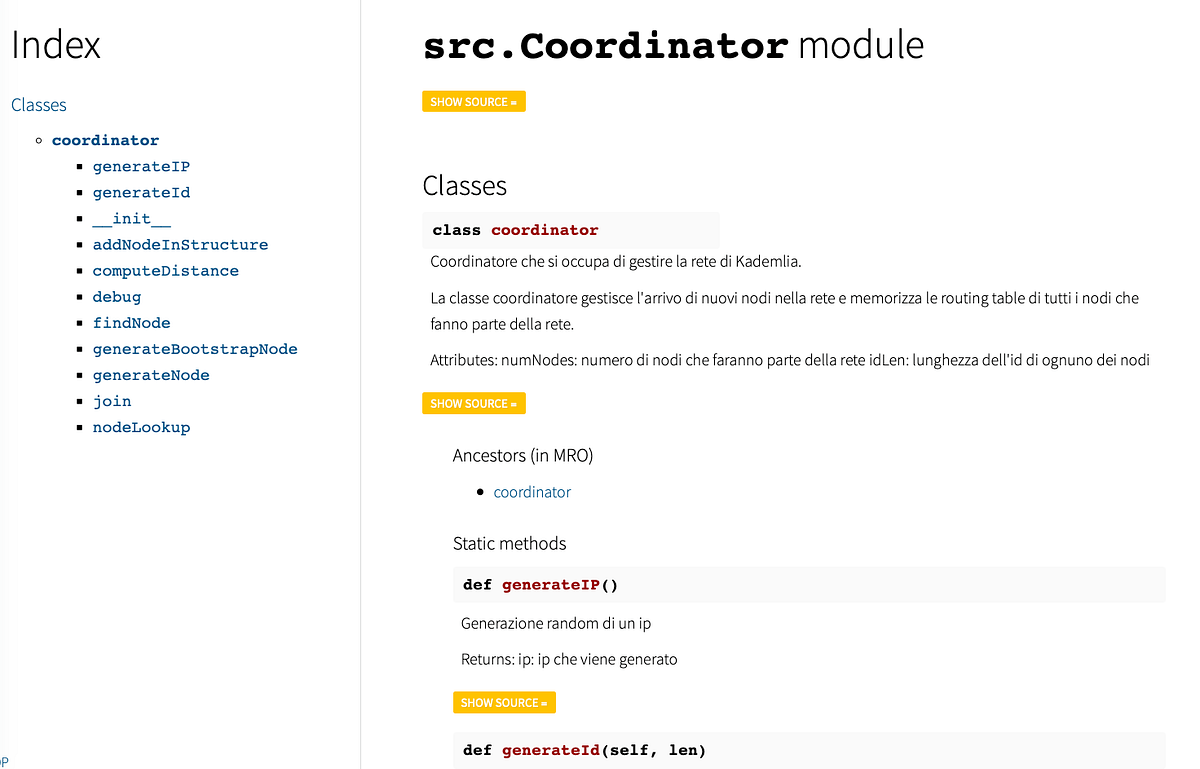Navigate to __init__ from the index
The width and height of the screenshot is (1200, 769).
131,218
